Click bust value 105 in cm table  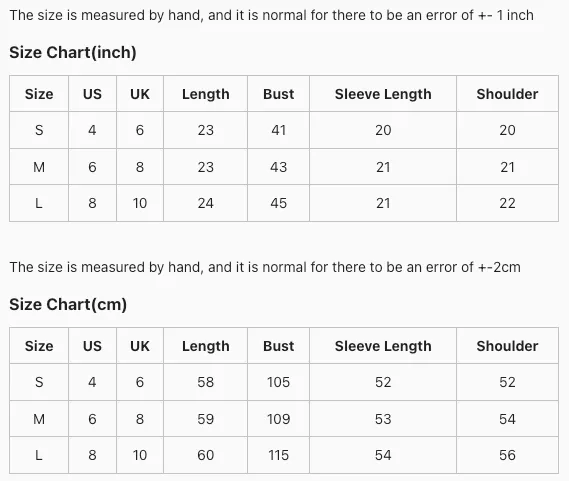[278, 382]
